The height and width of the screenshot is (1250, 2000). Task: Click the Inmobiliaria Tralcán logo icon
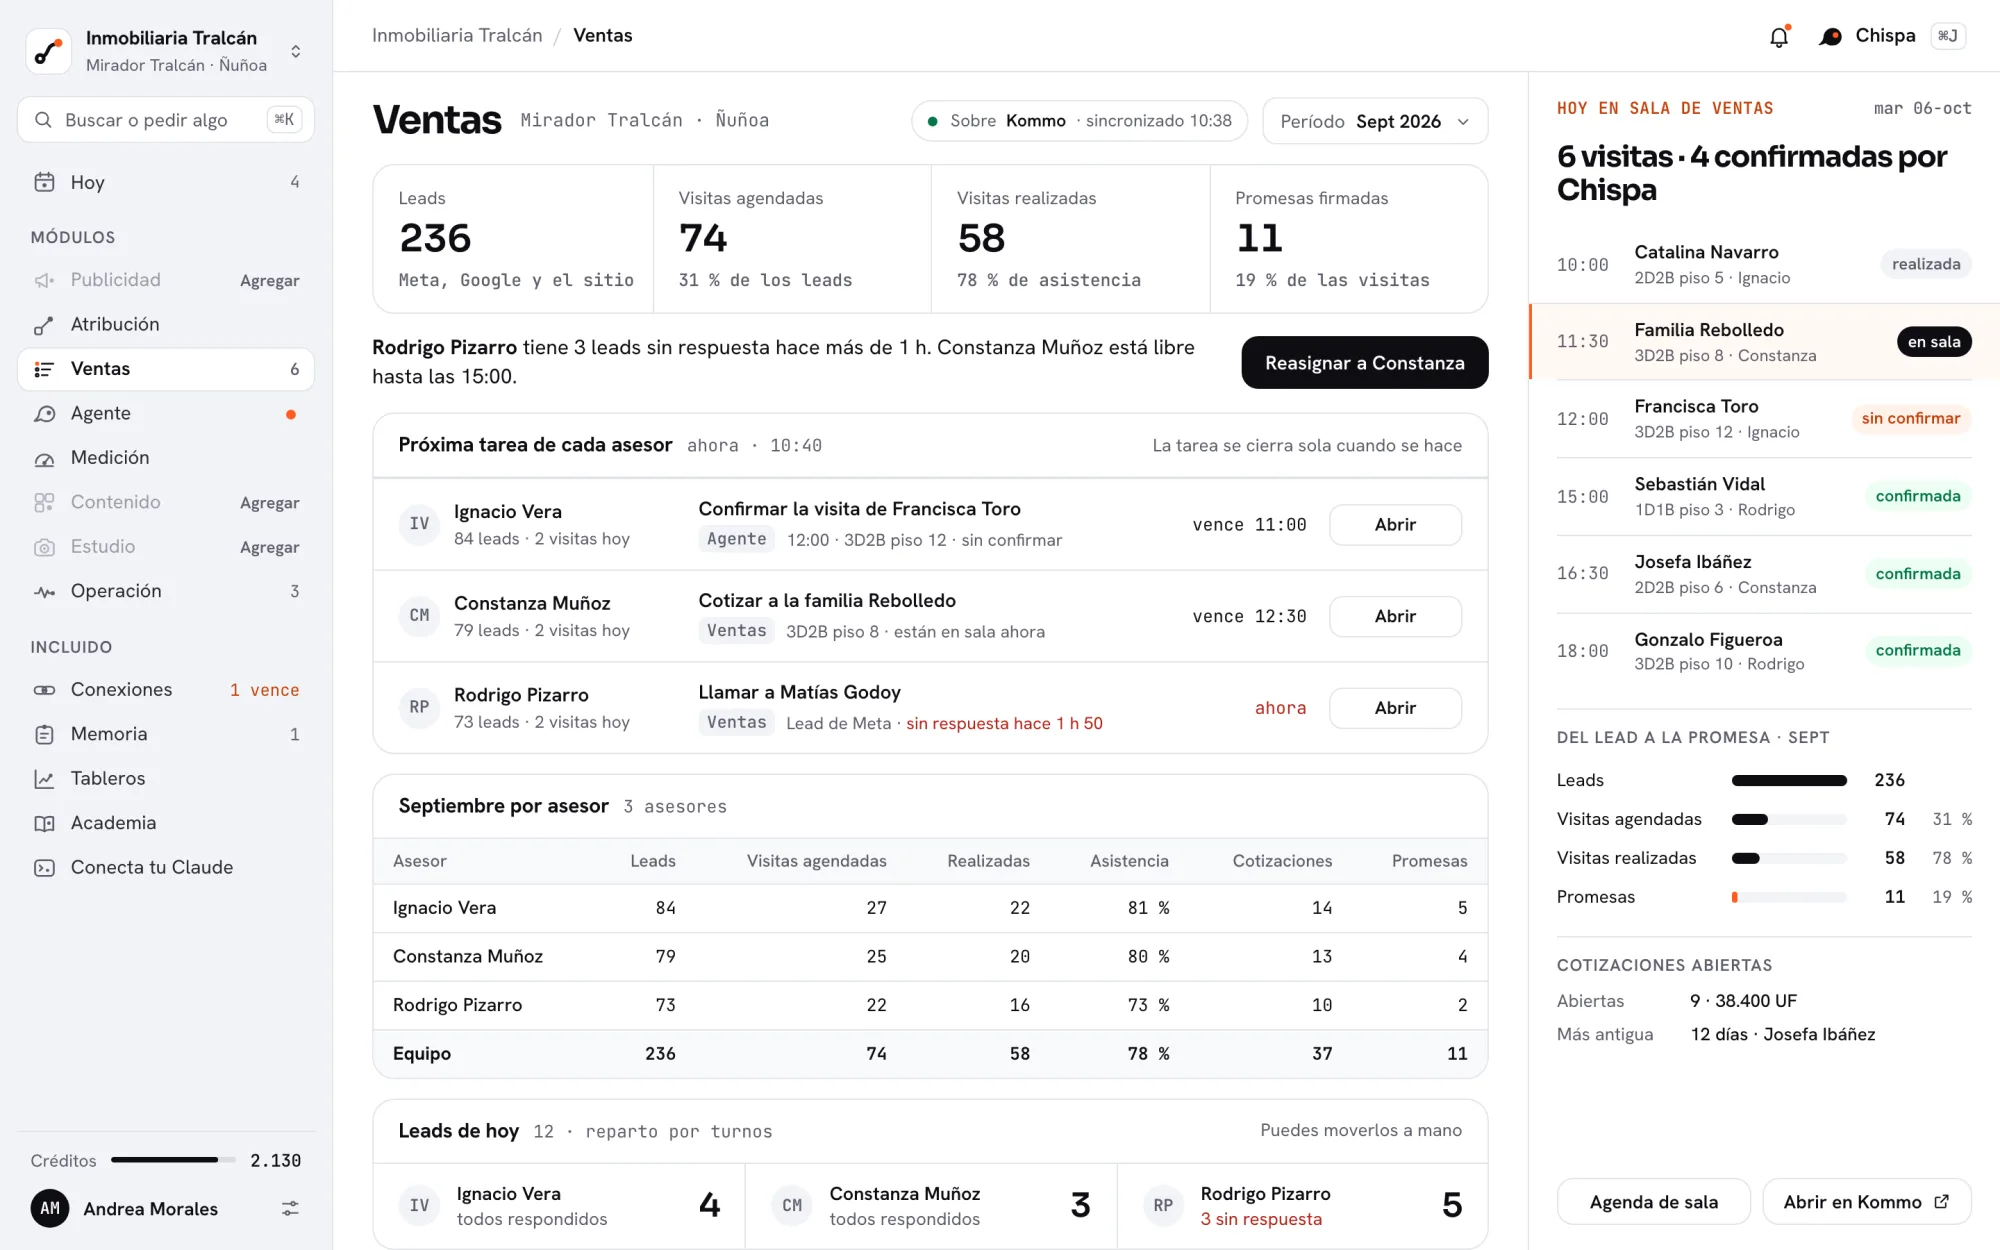[x=48, y=51]
